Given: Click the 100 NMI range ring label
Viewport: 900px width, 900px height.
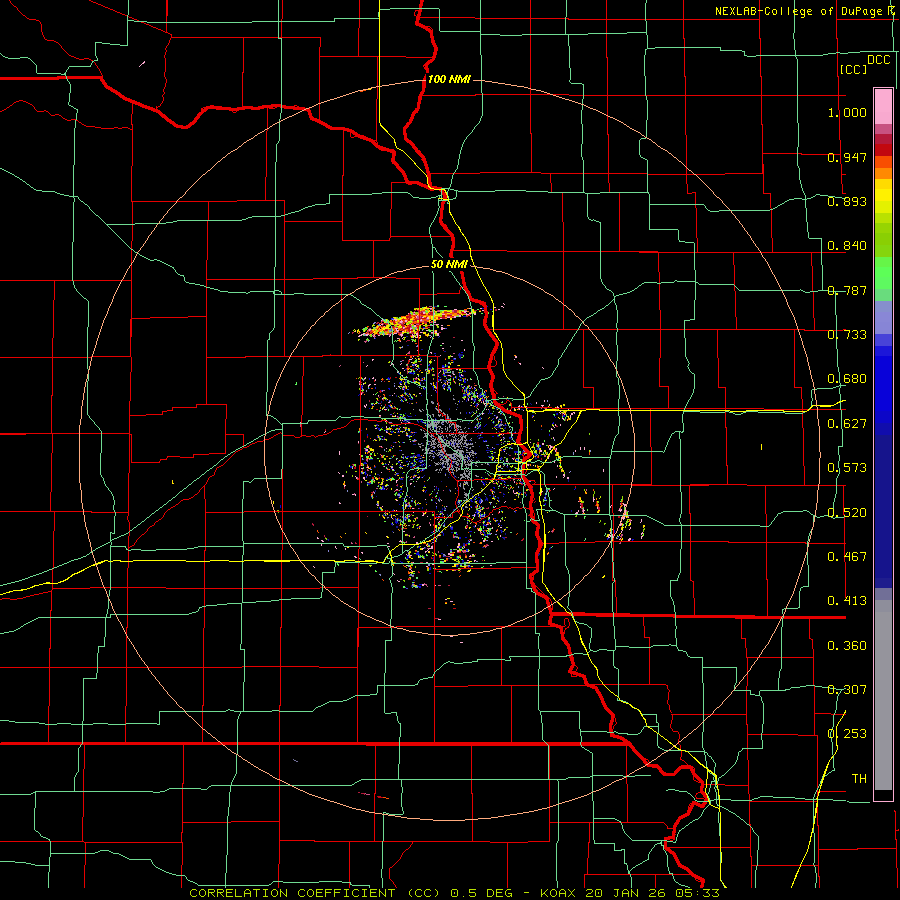Looking at the screenshot, I should [449, 79].
